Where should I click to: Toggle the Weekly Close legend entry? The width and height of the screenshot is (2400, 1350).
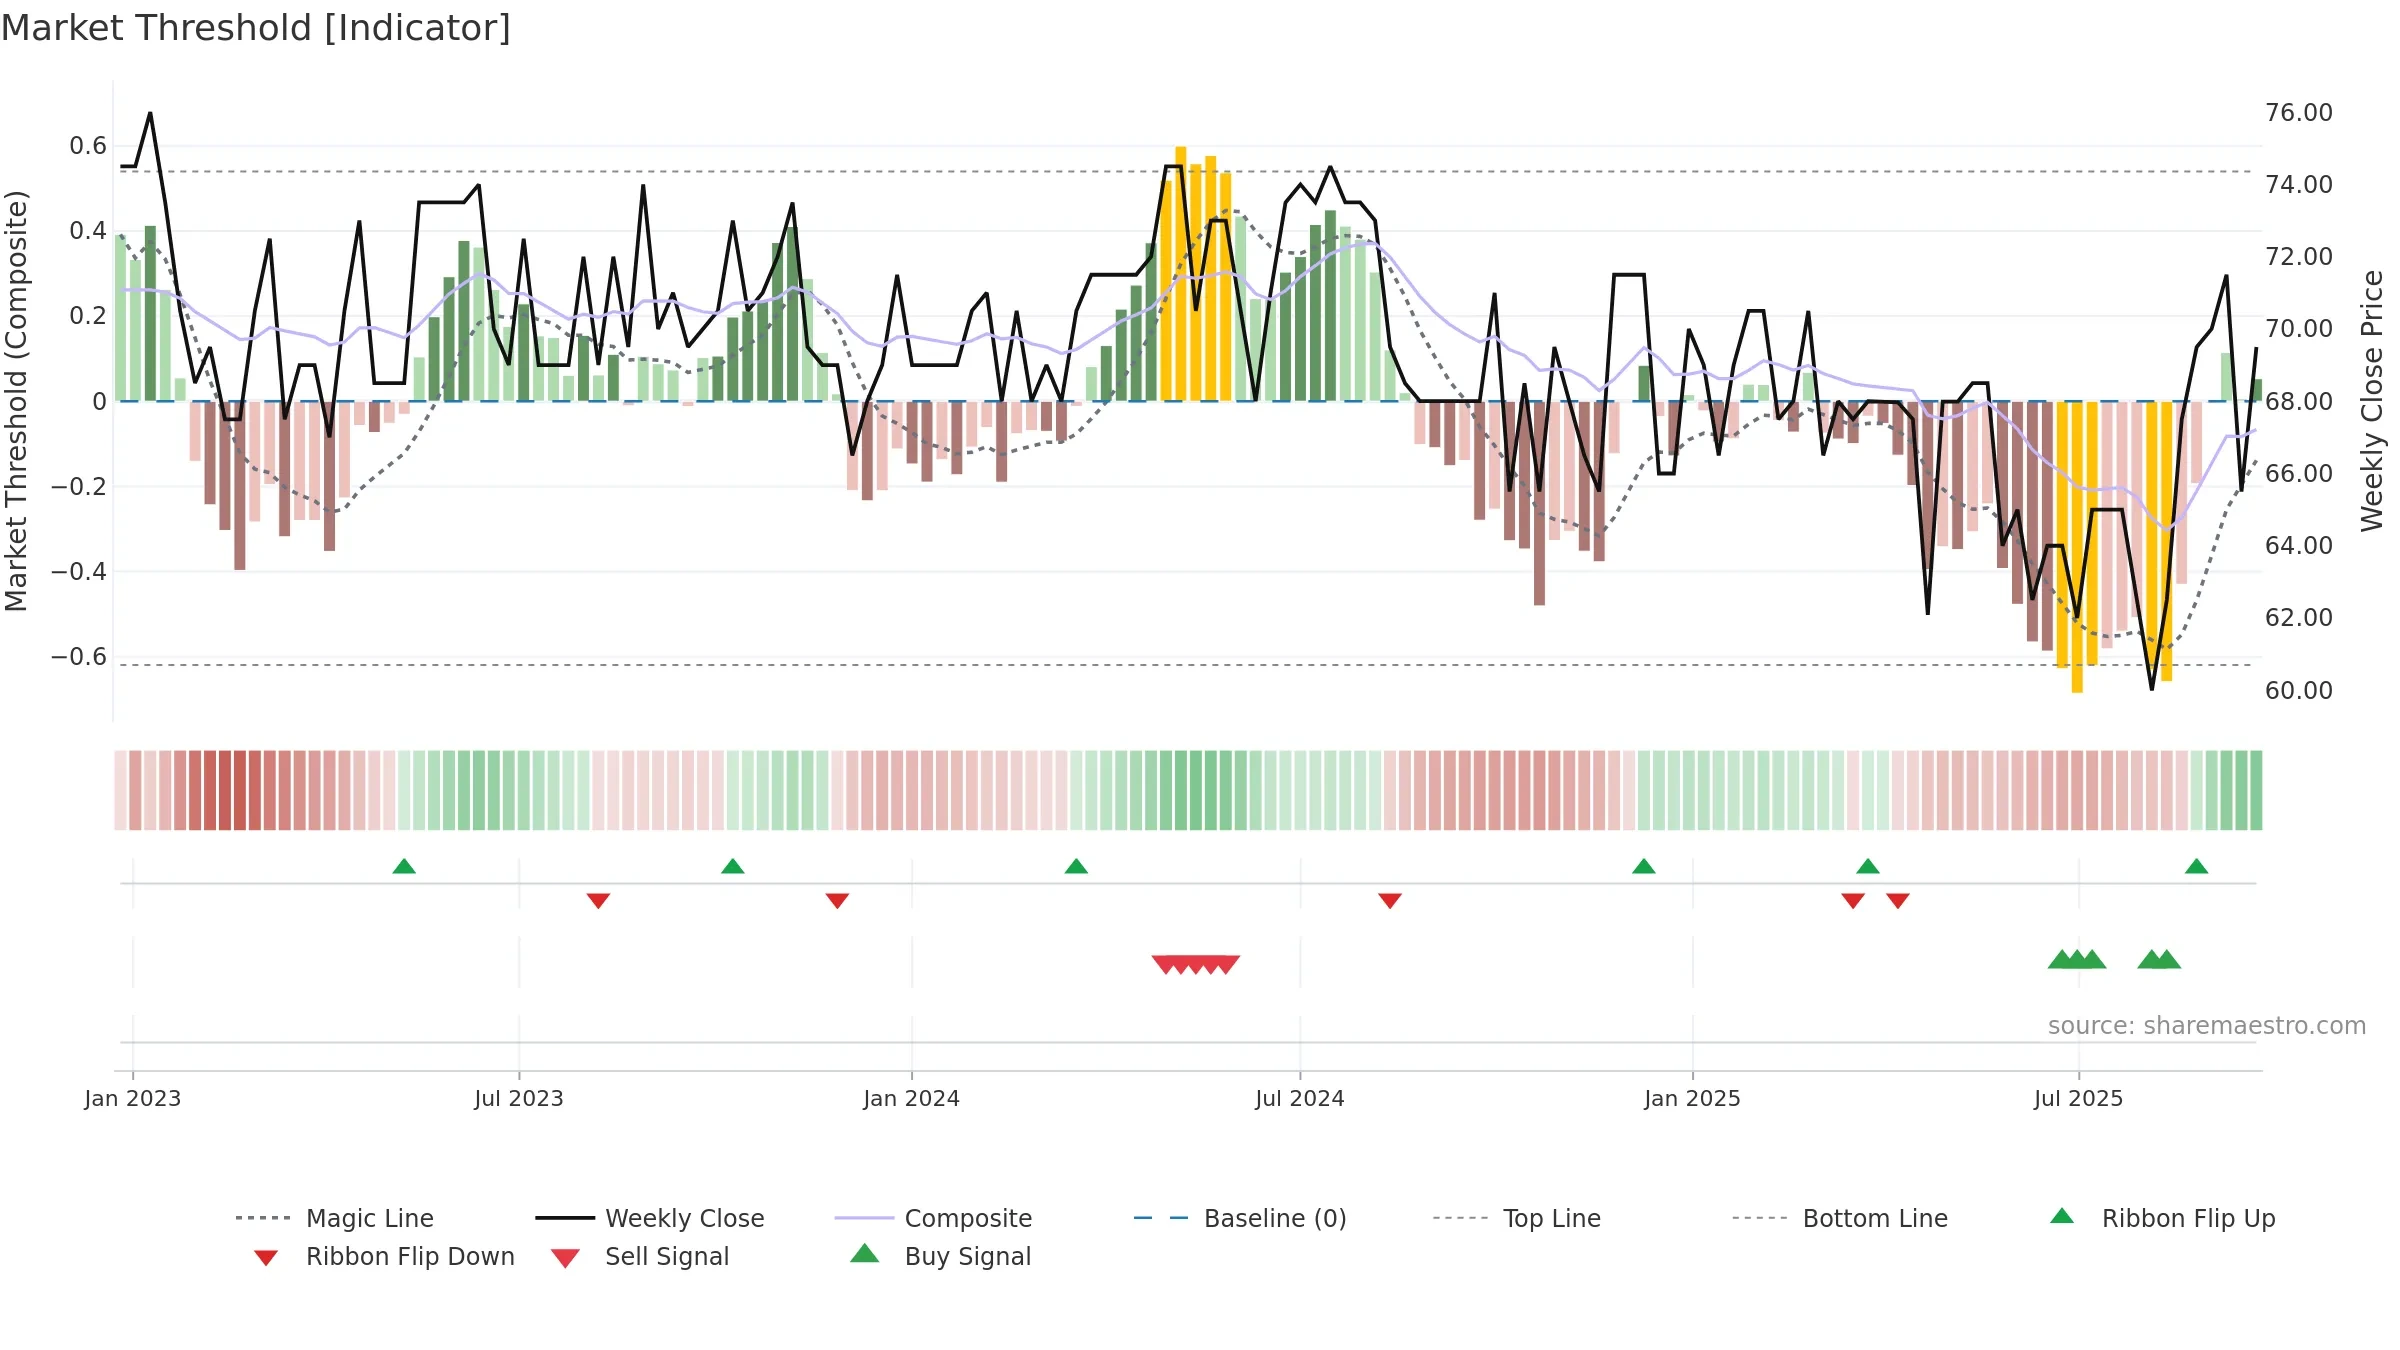click(x=650, y=1218)
